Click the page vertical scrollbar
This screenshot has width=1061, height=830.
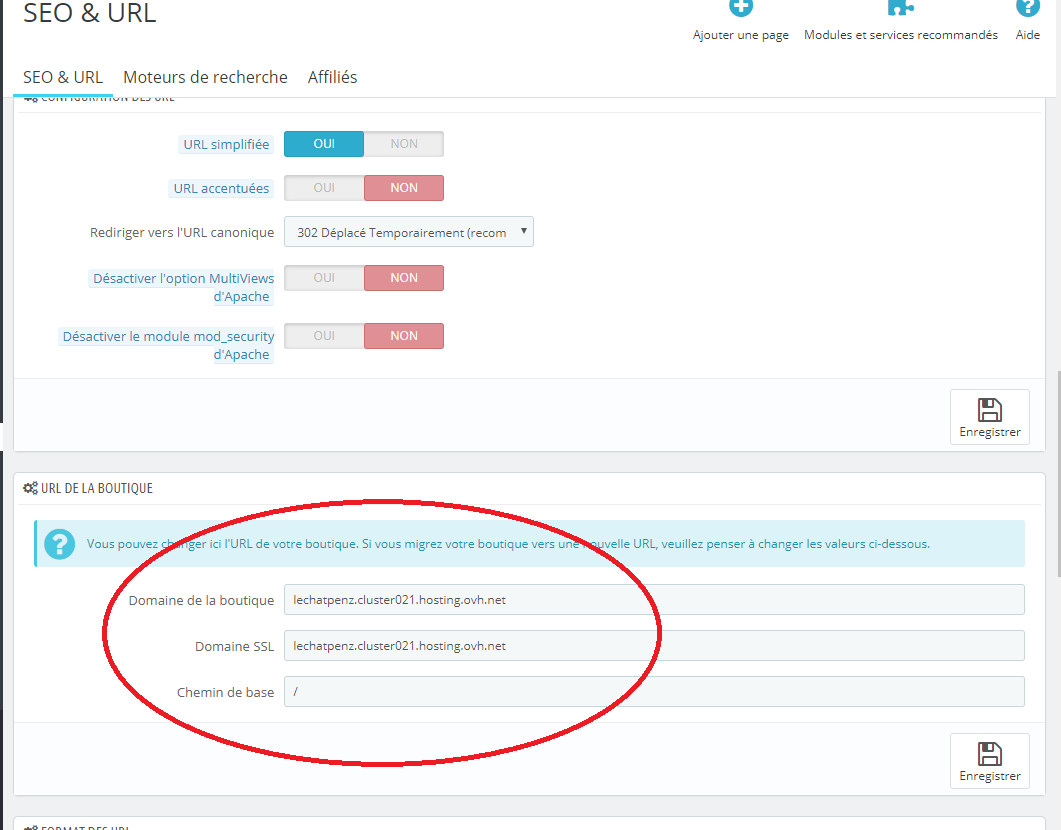click(1057, 474)
